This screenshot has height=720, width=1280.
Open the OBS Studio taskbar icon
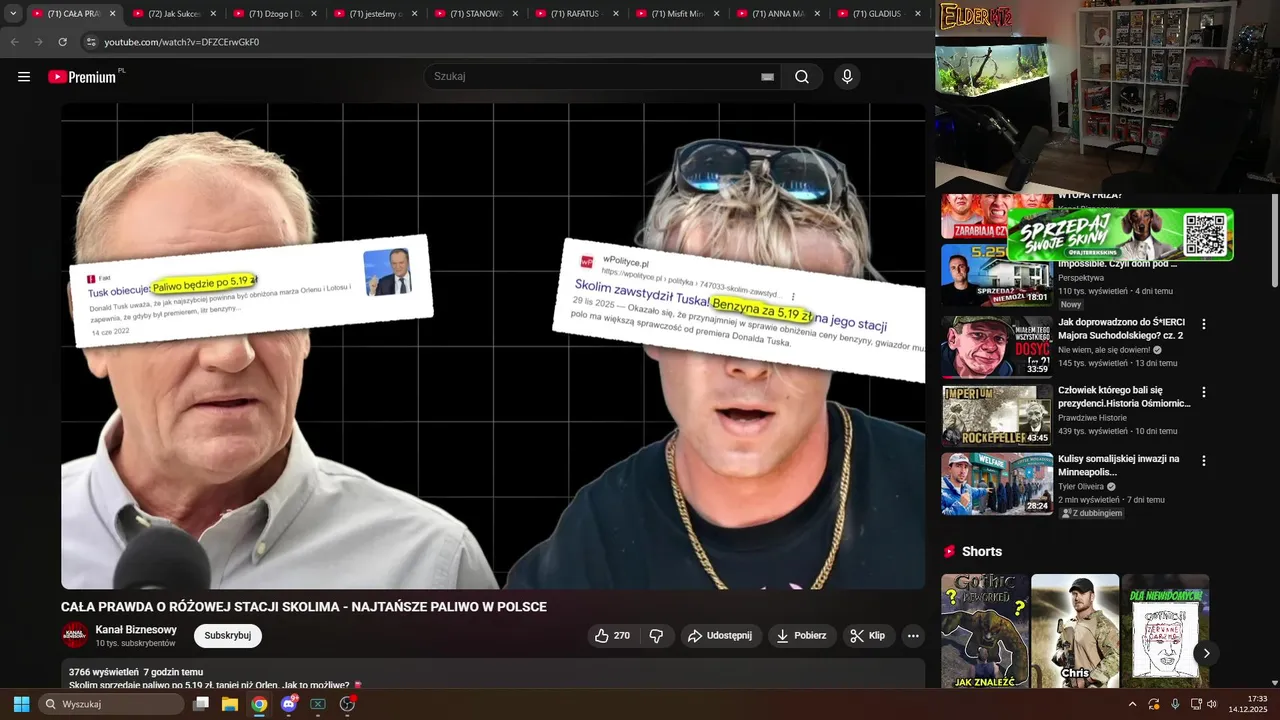pos(347,704)
